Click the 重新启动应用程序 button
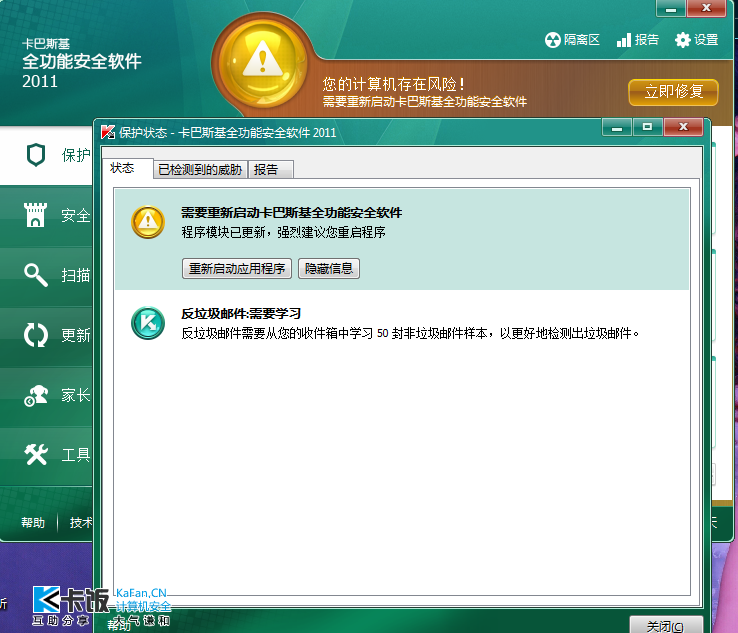738x633 pixels. 237,268
